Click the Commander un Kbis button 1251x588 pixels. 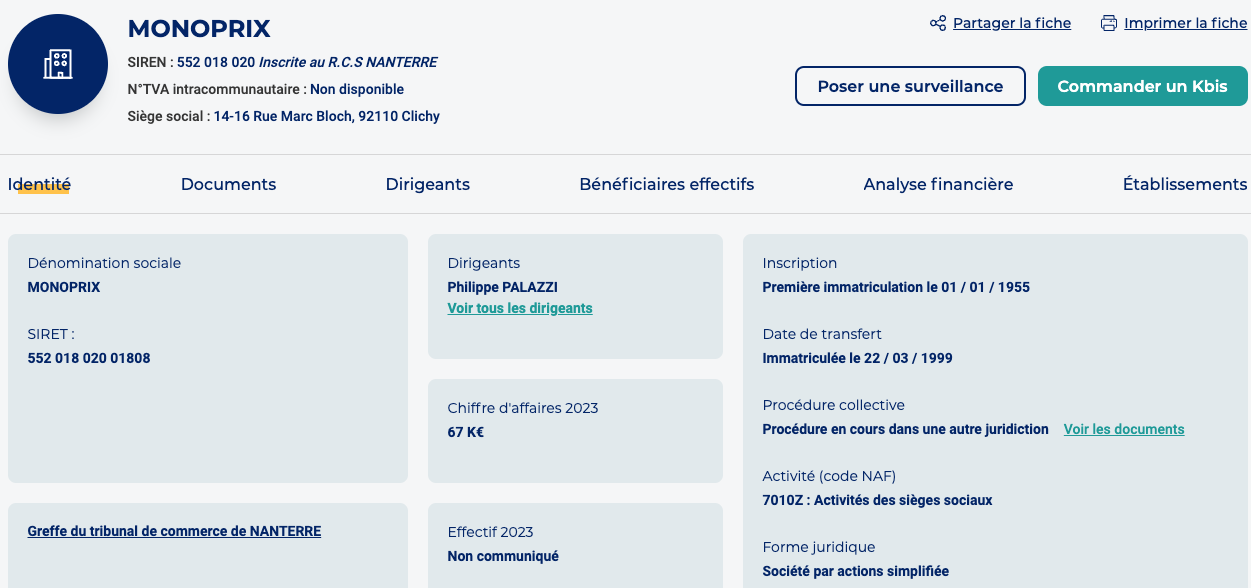[x=1142, y=86]
